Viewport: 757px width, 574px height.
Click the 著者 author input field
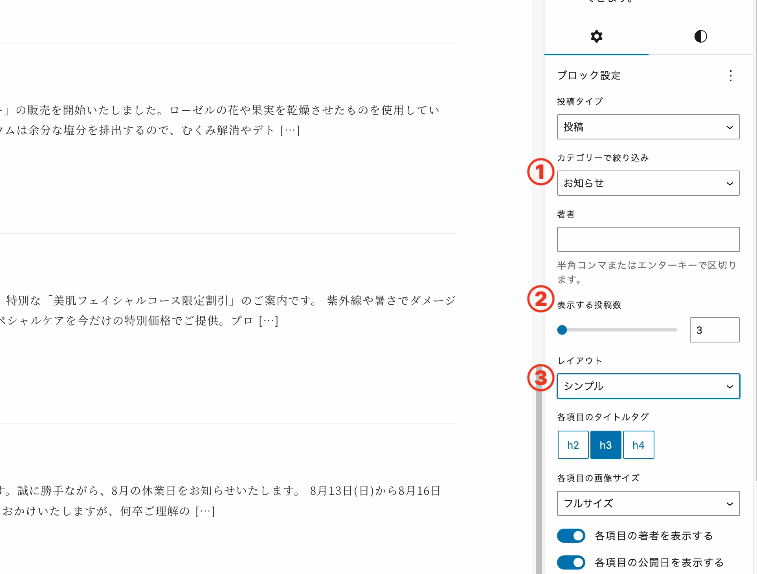click(648, 239)
